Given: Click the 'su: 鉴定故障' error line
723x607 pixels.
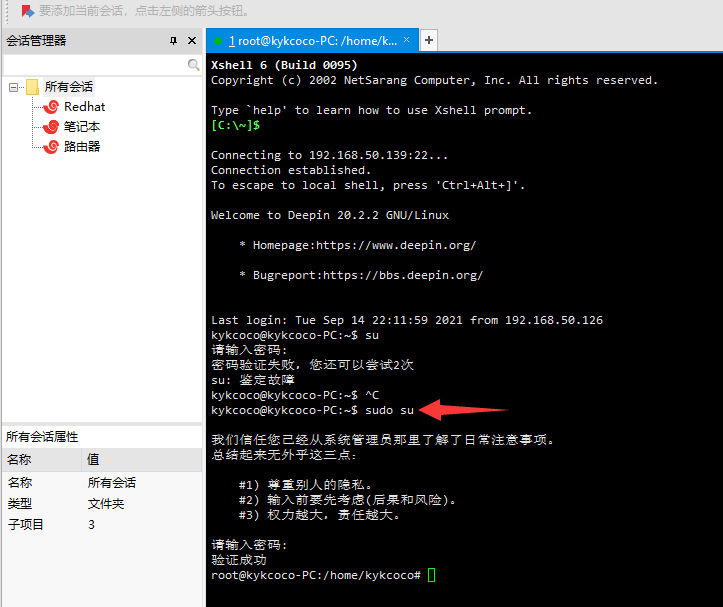Looking at the screenshot, I should [x=253, y=380].
